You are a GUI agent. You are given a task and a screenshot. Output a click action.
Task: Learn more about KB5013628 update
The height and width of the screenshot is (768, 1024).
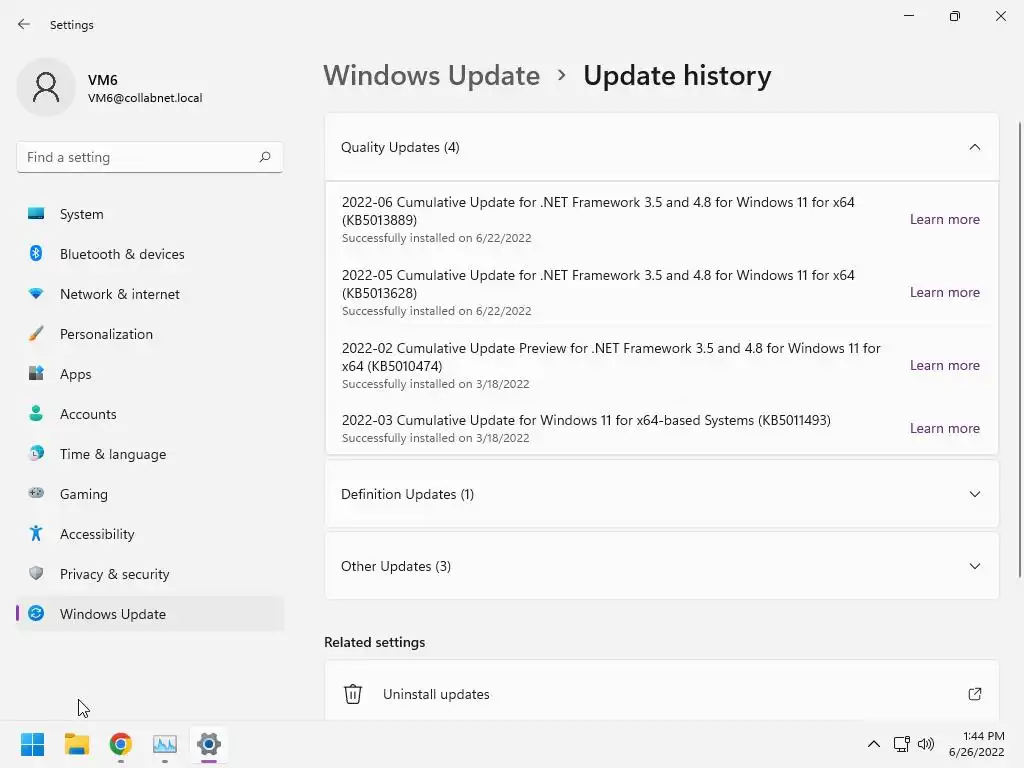944,293
